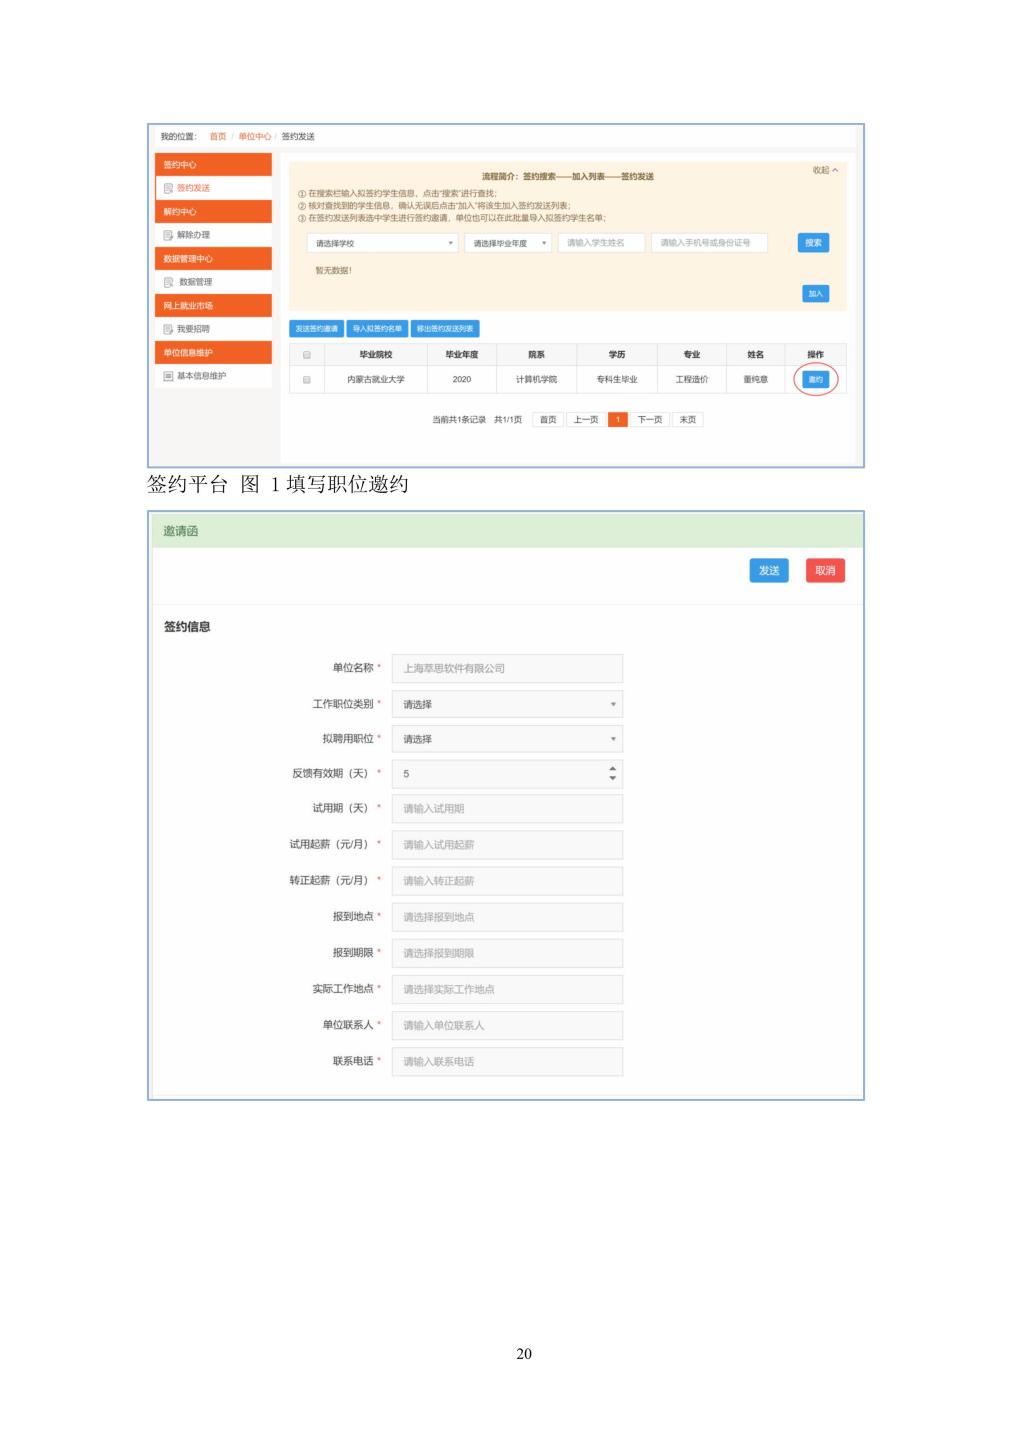Click the 签约发送 sidebar document icon

(168, 188)
